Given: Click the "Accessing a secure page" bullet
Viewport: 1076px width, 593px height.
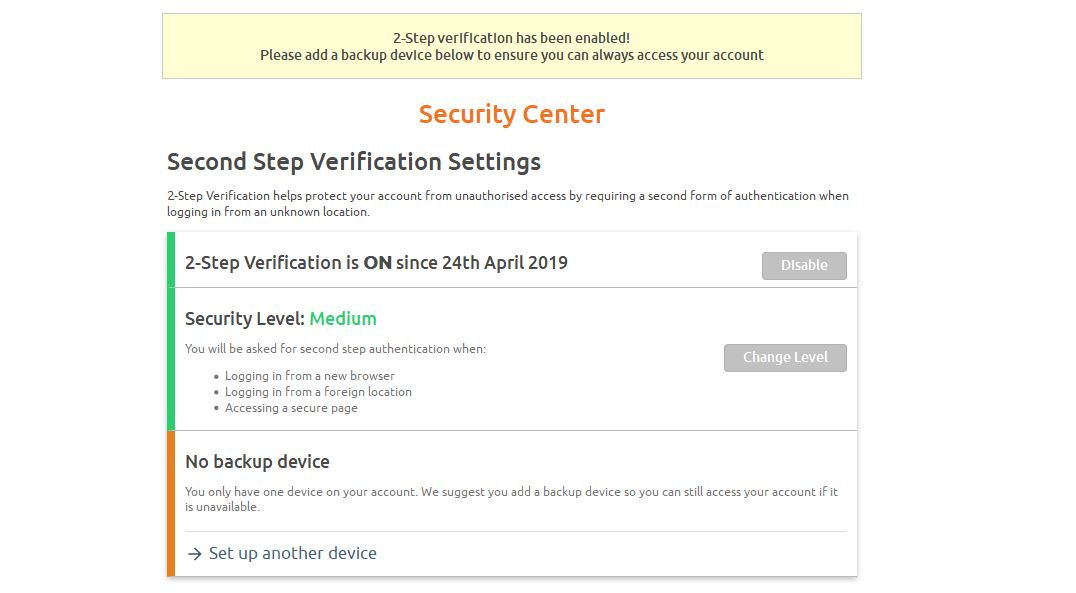Looking at the screenshot, I should (x=291, y=408).
